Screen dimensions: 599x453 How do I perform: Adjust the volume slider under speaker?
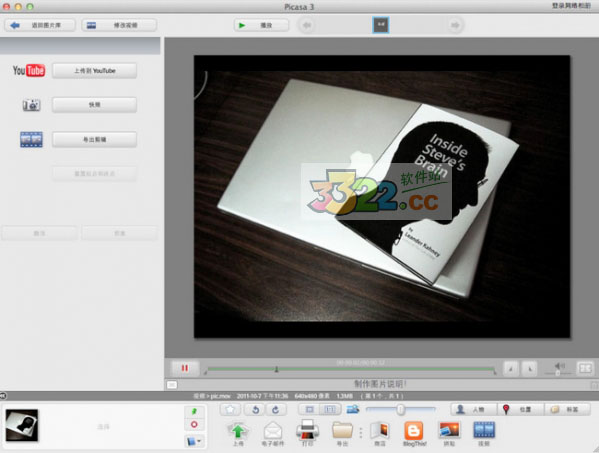(x=558, y=373)
